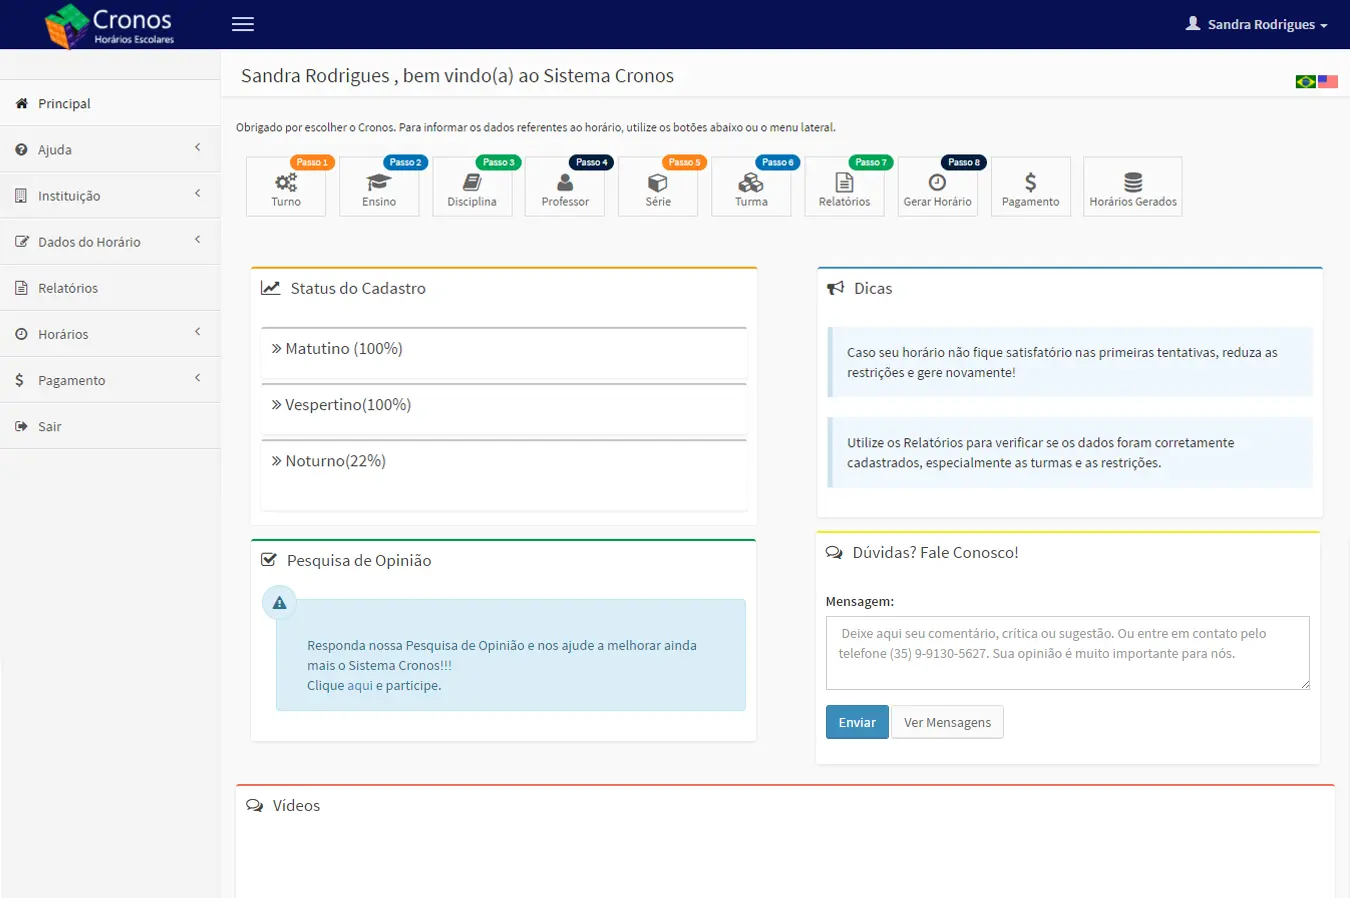This screenshot has height=898, width=1350.
Task: Click the tip about reducing restrictions
Action: coord(1070,362)
